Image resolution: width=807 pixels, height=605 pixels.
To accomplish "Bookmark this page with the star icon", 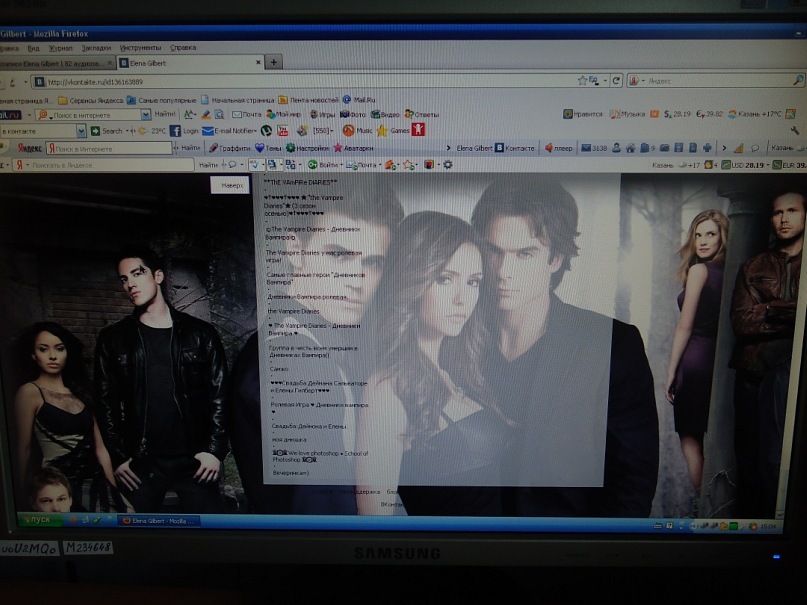I will [582, 80].
